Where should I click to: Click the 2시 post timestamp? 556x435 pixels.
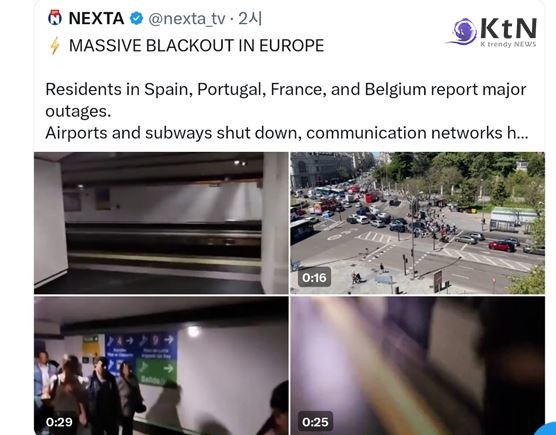click(250, 18)
